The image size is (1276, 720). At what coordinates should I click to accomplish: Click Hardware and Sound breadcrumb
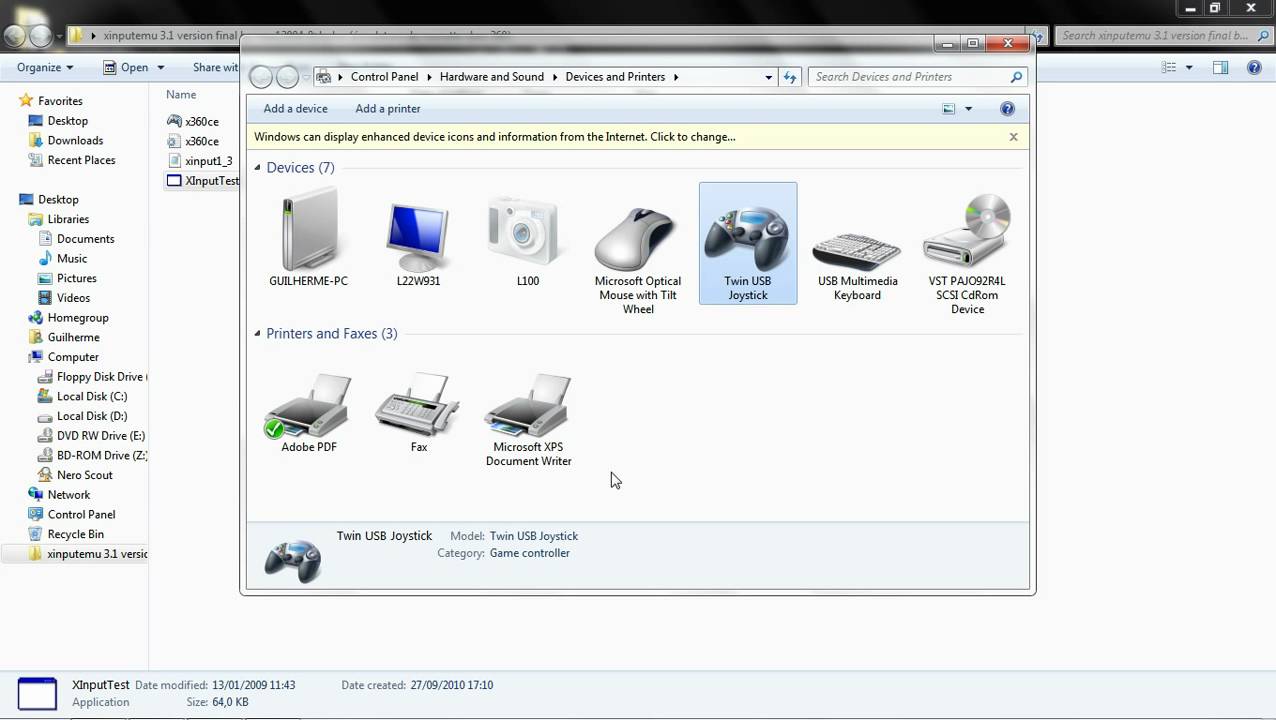point(492,77)
